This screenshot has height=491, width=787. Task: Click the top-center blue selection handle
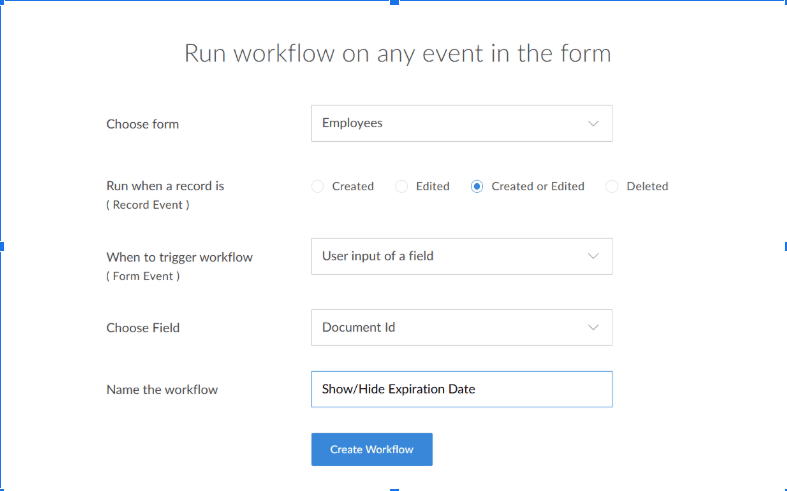click(394, 2)
